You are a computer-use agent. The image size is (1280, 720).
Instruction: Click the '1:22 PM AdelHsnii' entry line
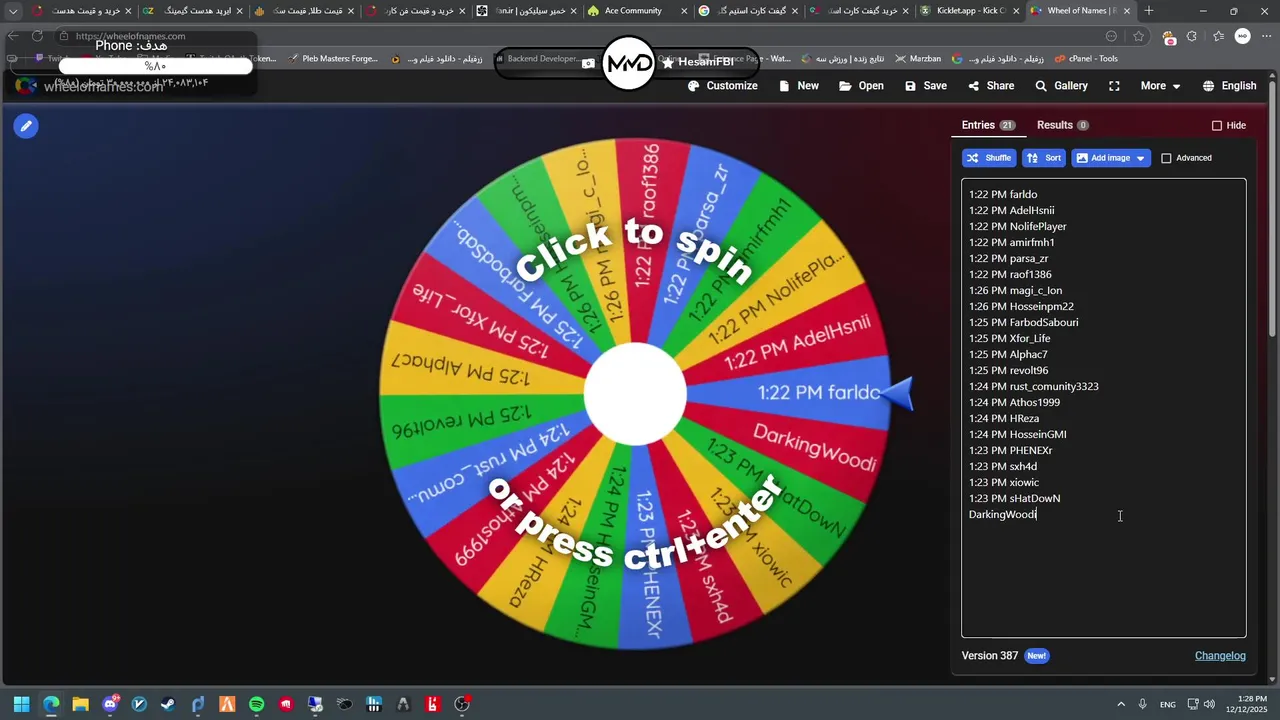(1011, 210)
